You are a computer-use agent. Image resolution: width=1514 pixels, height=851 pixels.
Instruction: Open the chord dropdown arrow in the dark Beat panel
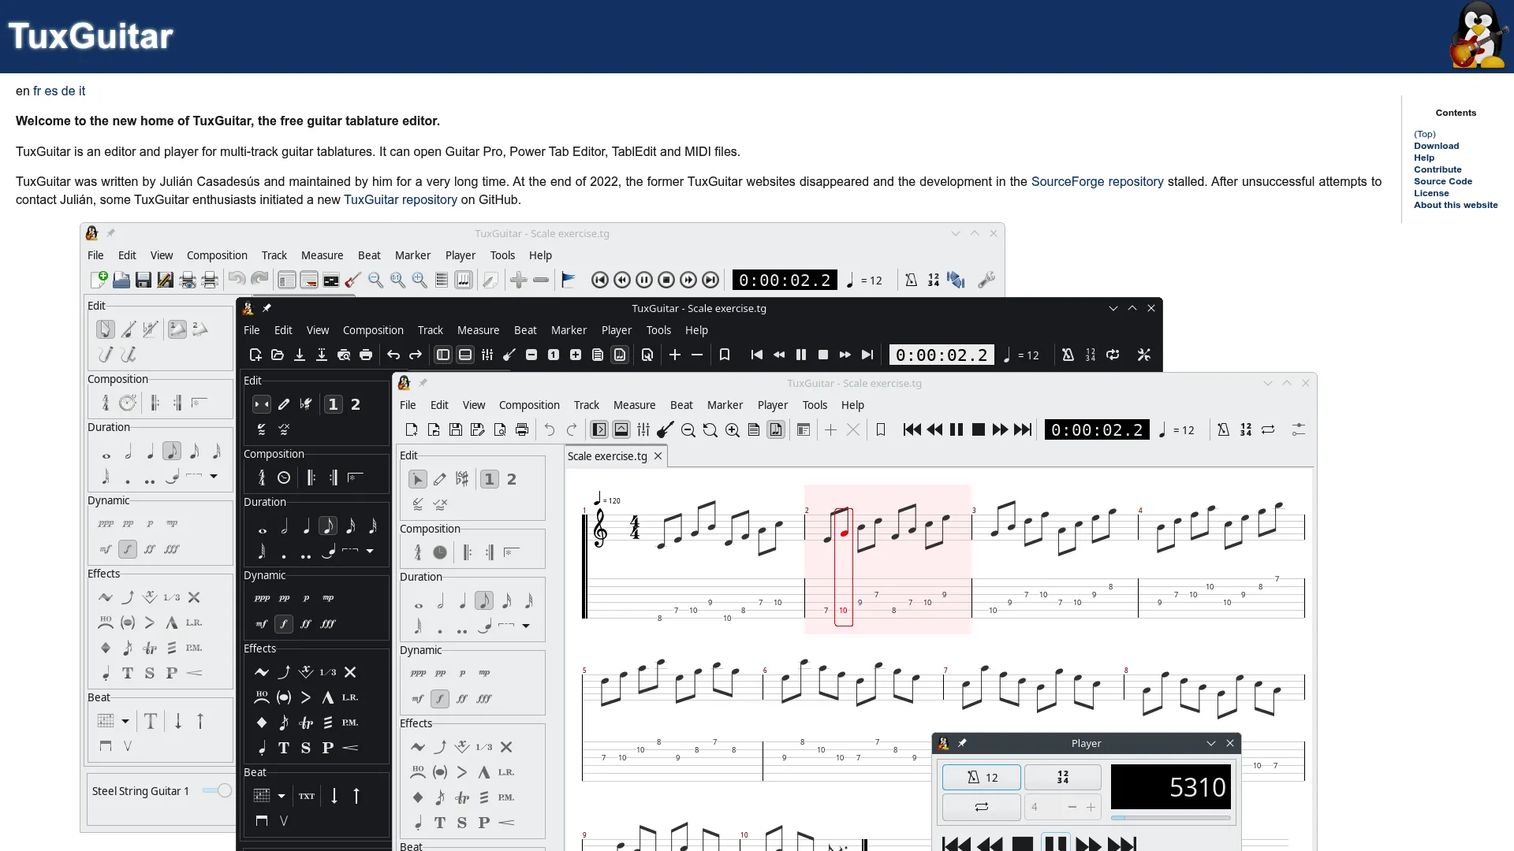tap(282, 796)
